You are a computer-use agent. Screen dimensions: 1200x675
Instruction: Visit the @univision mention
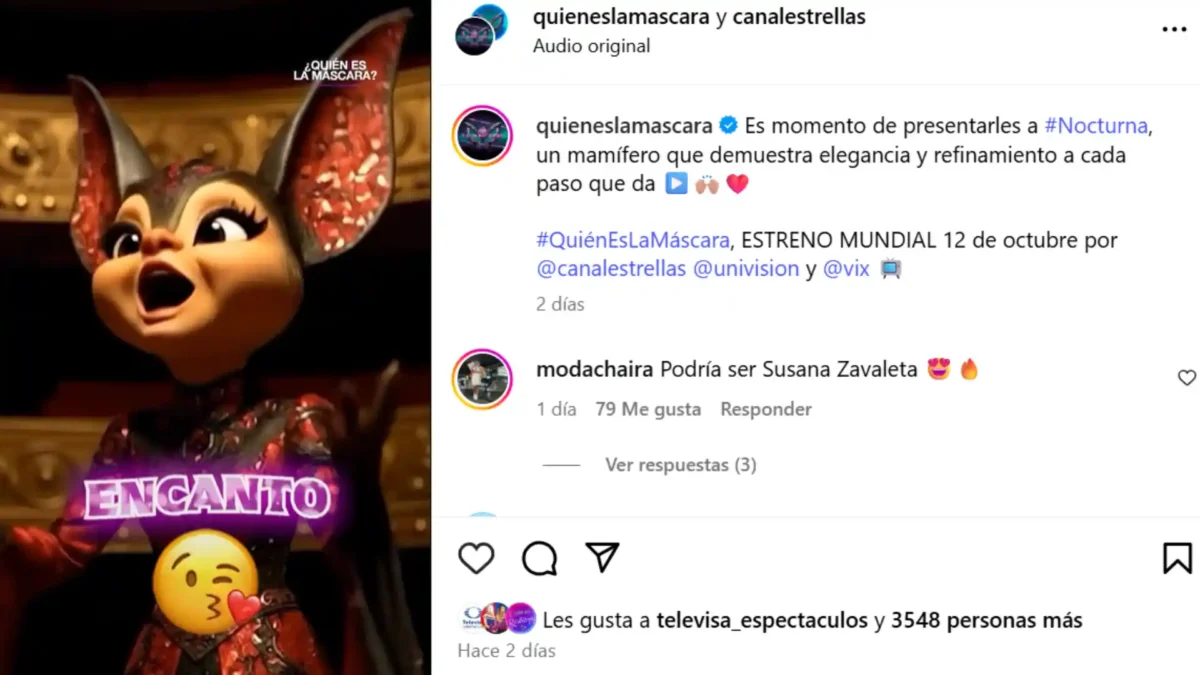(746, 269)
